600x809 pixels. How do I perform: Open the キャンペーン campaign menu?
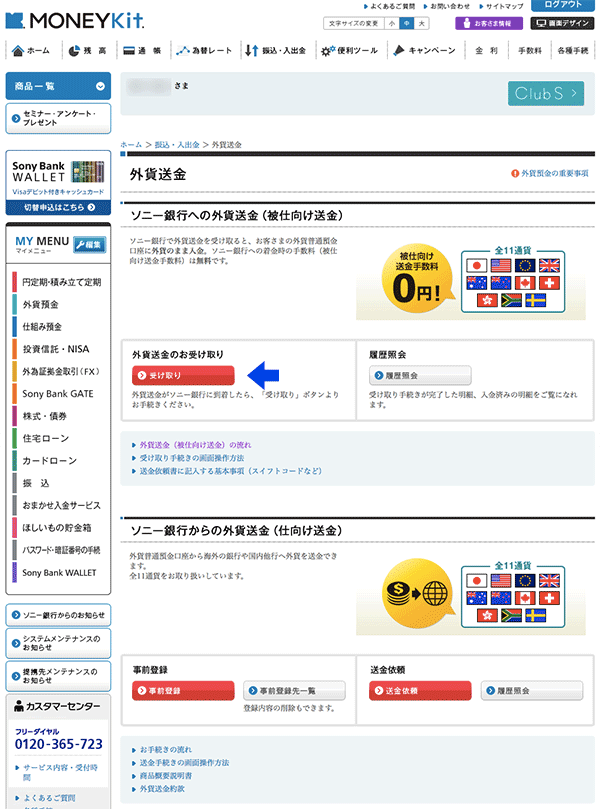coord(424,51)
